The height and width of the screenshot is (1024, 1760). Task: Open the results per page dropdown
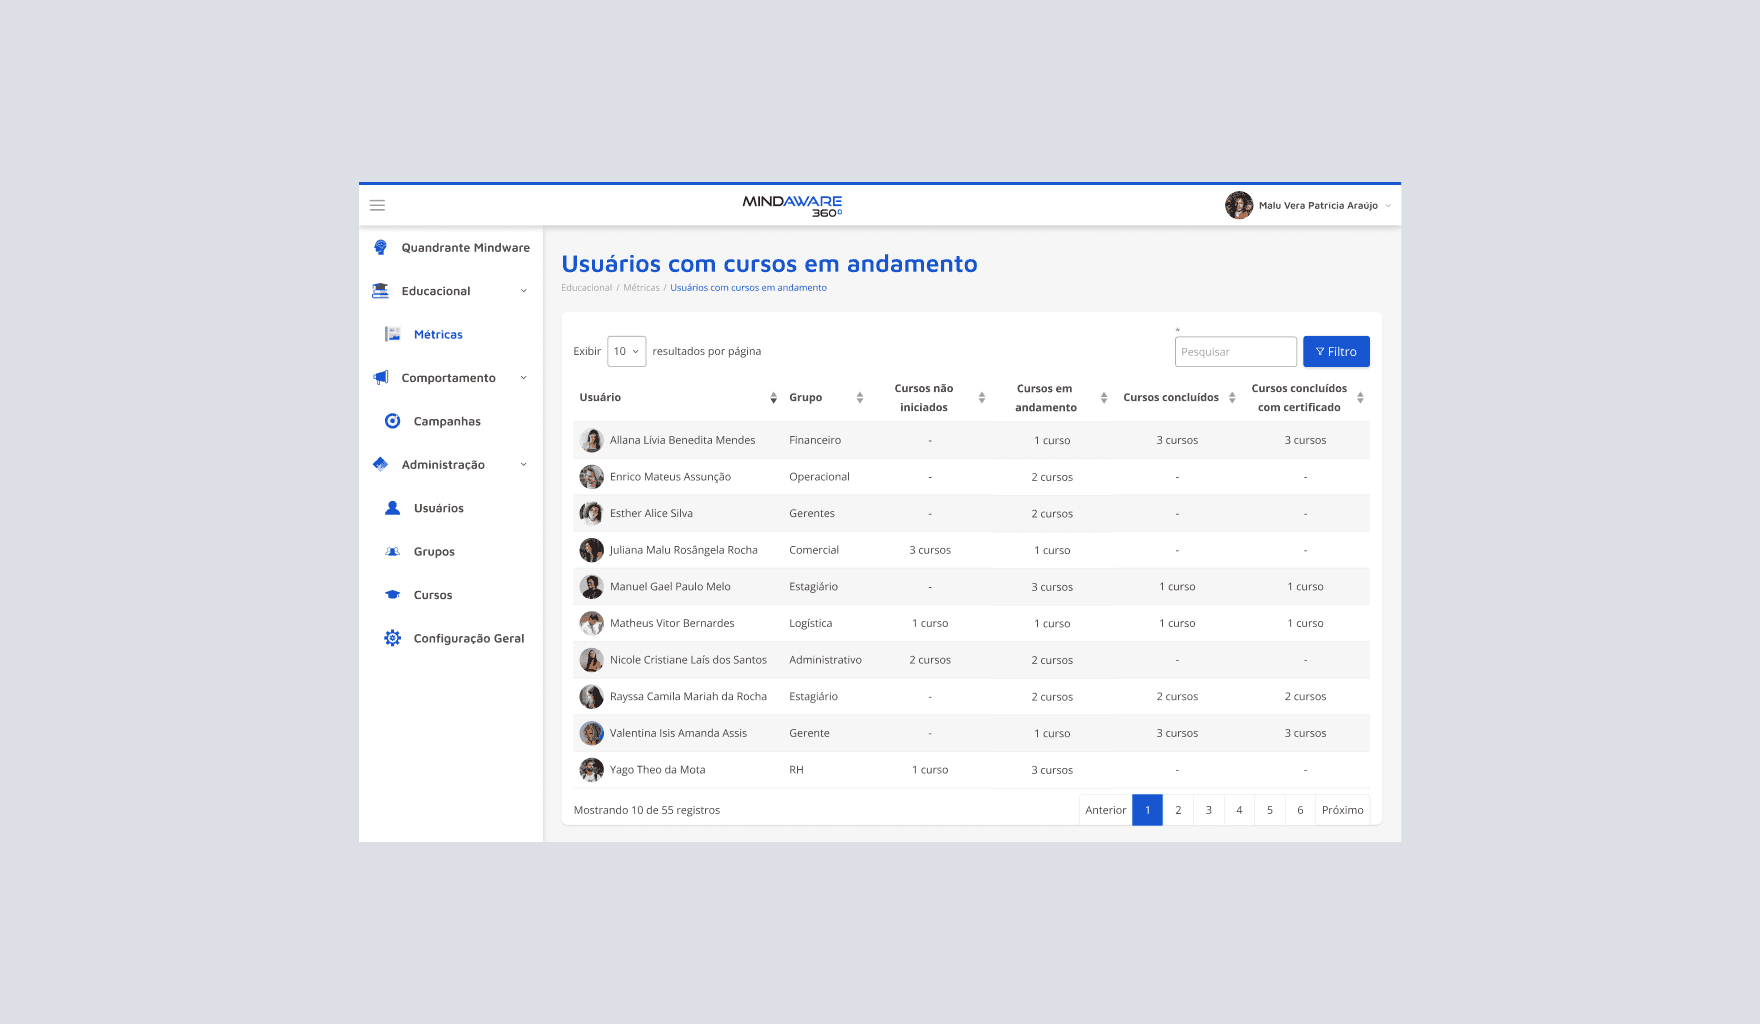[x=626, y=351]
